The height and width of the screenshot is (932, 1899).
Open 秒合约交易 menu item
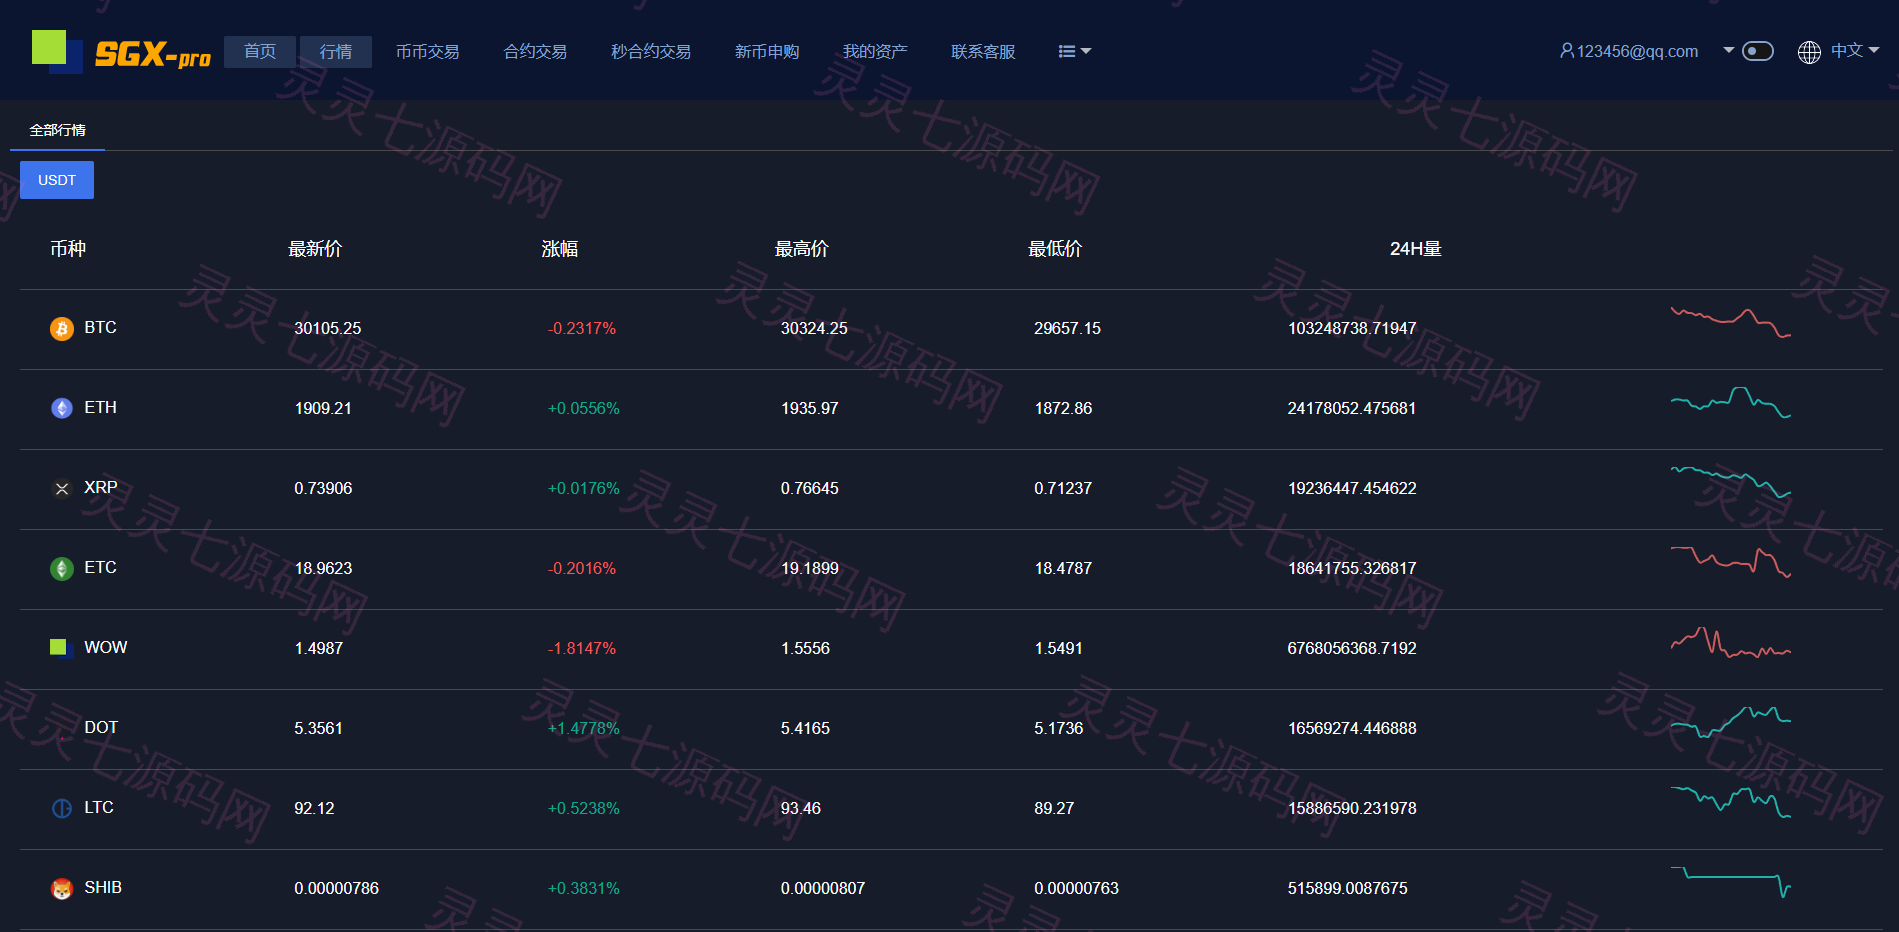651,52
